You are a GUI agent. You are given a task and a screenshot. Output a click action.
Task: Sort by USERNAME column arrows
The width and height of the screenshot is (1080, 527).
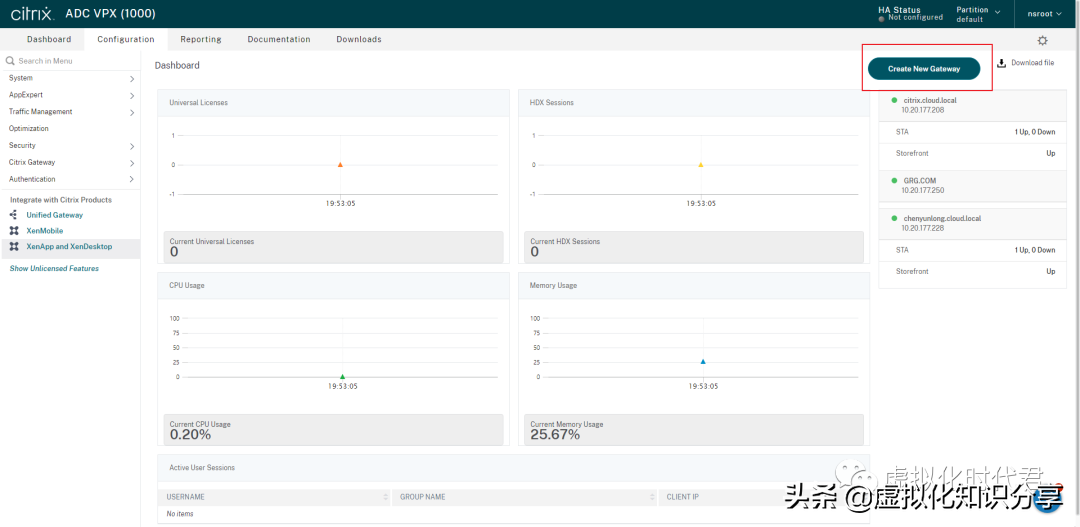click(386, 497)
